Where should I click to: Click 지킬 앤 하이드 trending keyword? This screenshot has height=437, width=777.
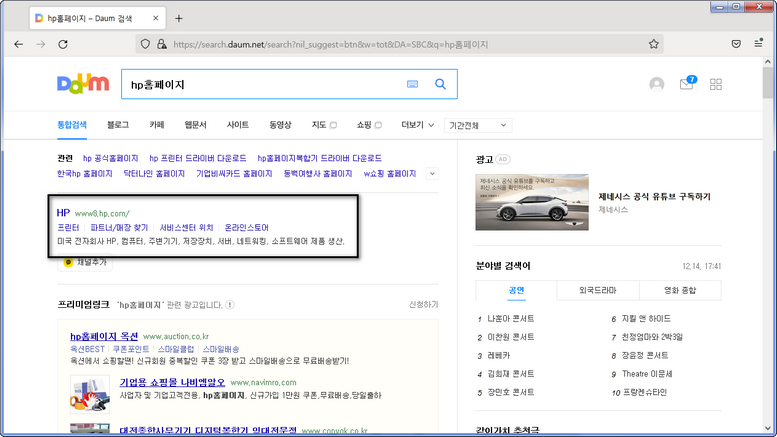(x=646, y=319)
